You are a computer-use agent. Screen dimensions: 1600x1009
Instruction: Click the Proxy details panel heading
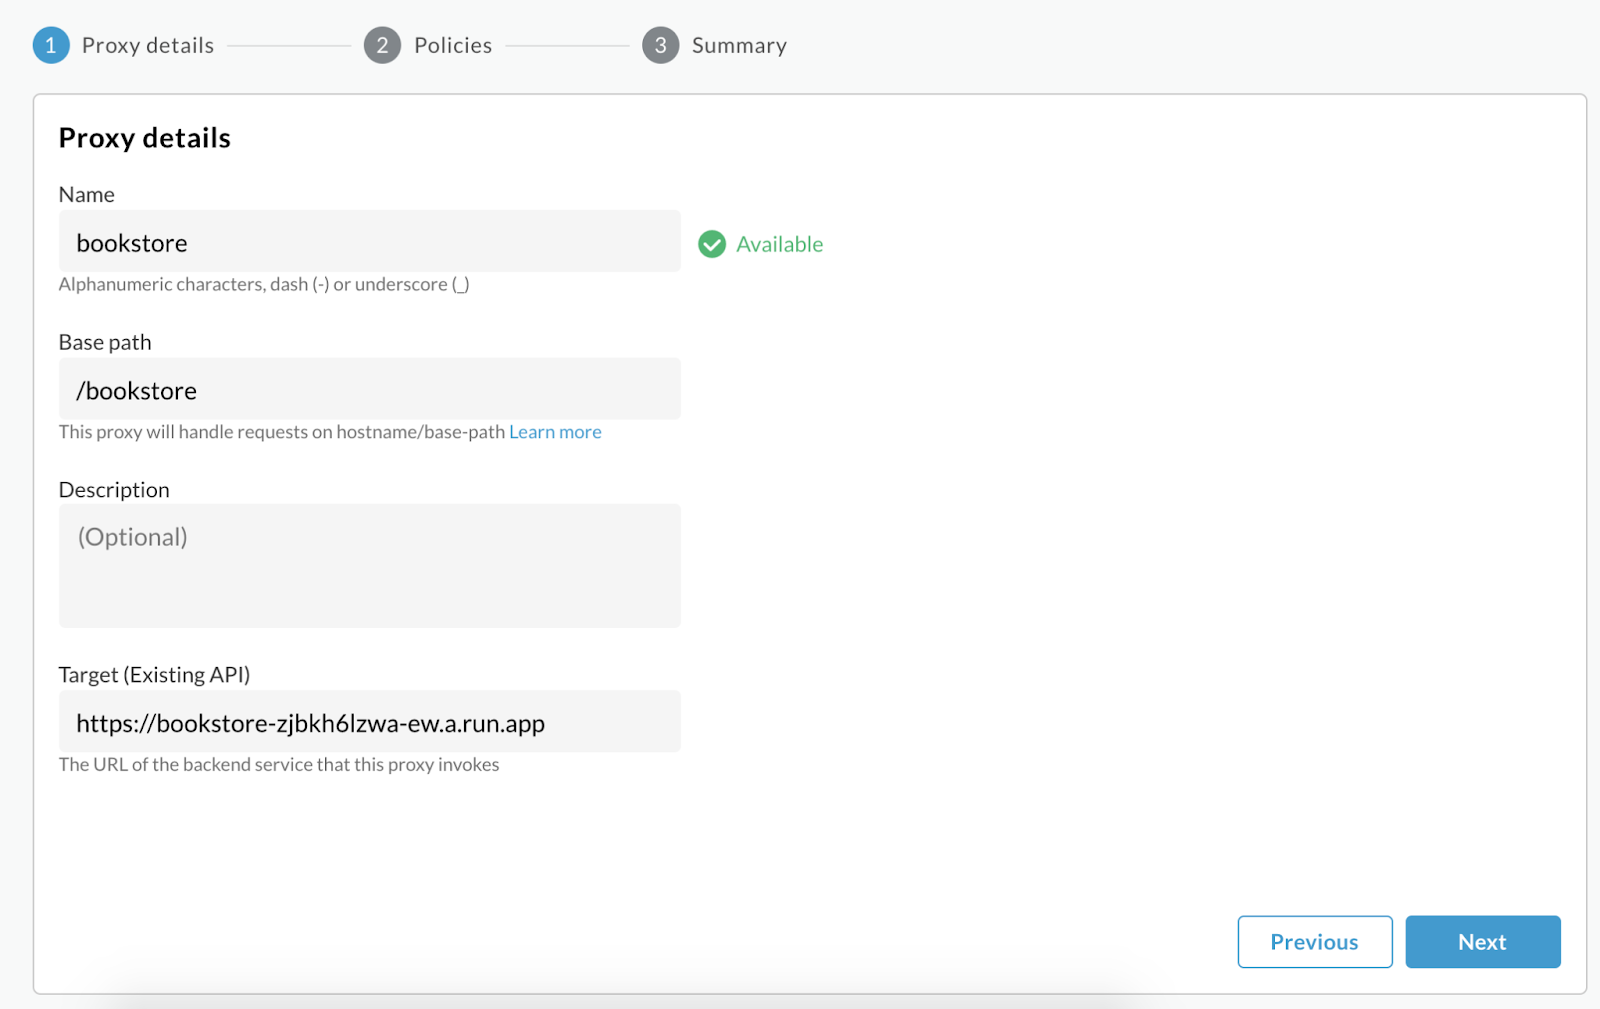click(x=144, y=137)
